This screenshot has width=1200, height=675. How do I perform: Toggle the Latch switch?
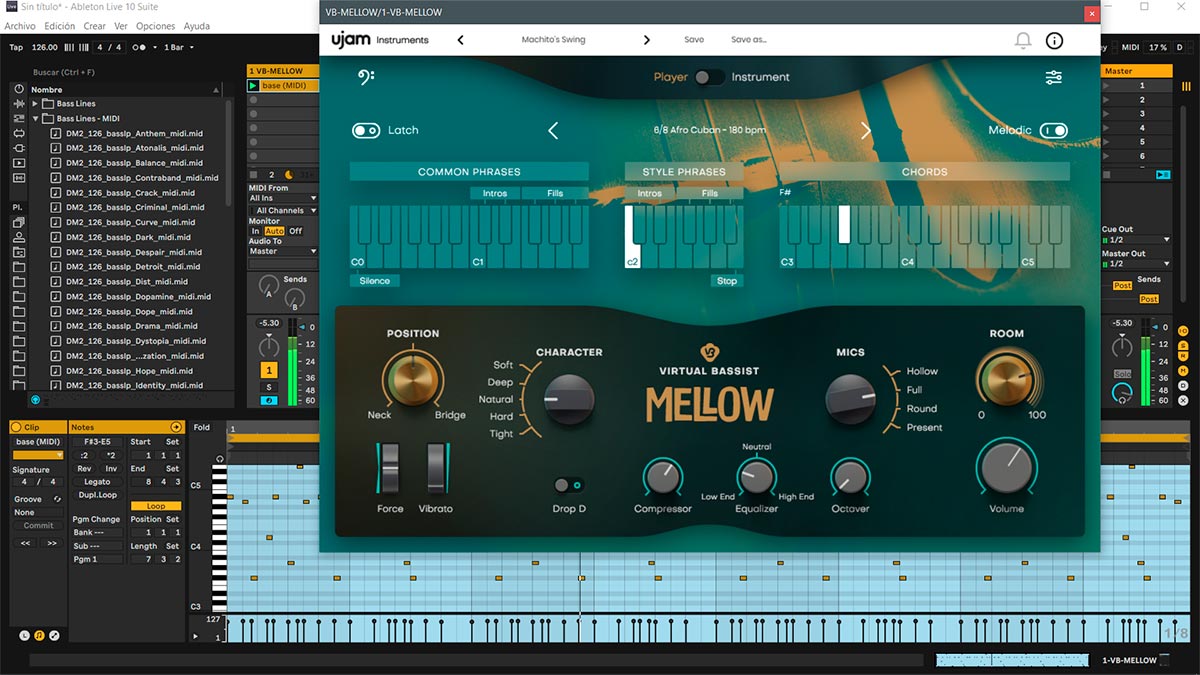tap(366, 130)
